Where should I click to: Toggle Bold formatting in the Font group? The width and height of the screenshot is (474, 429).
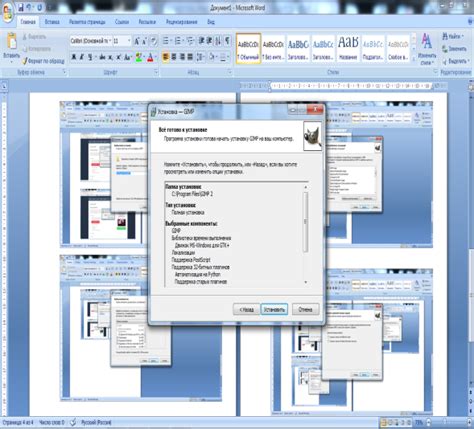click(73, 58)
